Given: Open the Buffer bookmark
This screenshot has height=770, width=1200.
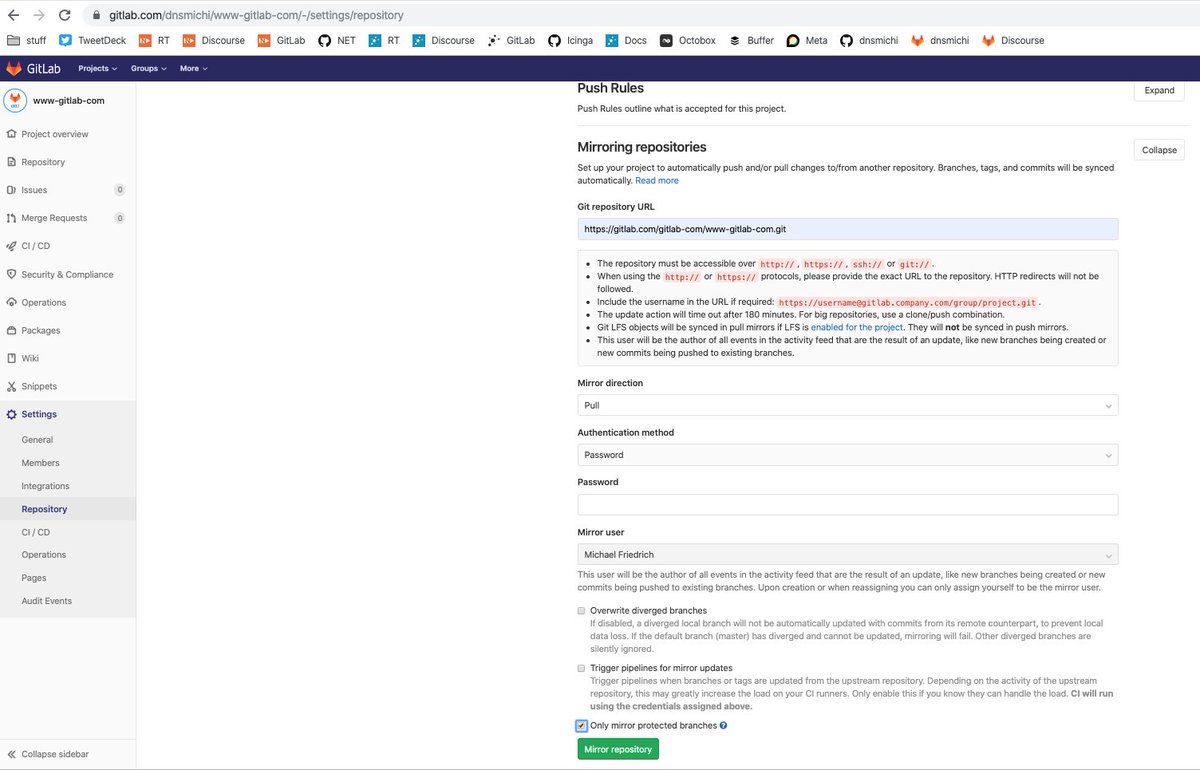Looking at the screenshot, I should (751, 41).
